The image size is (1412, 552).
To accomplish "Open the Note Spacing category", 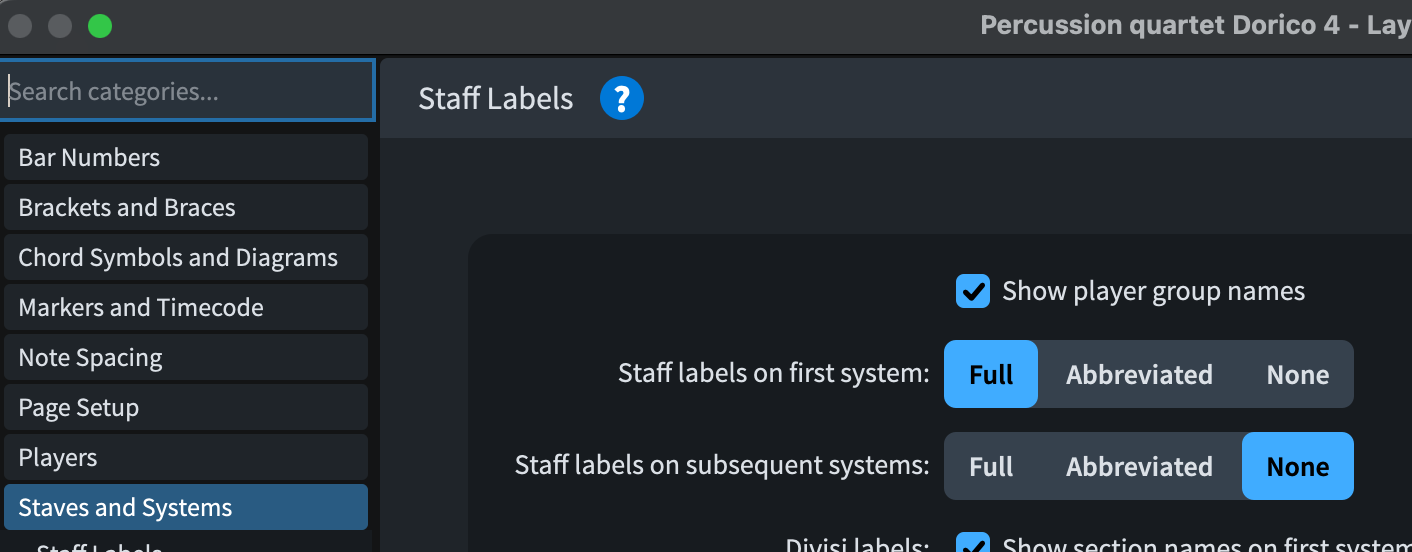I will [x=186, y=358].
